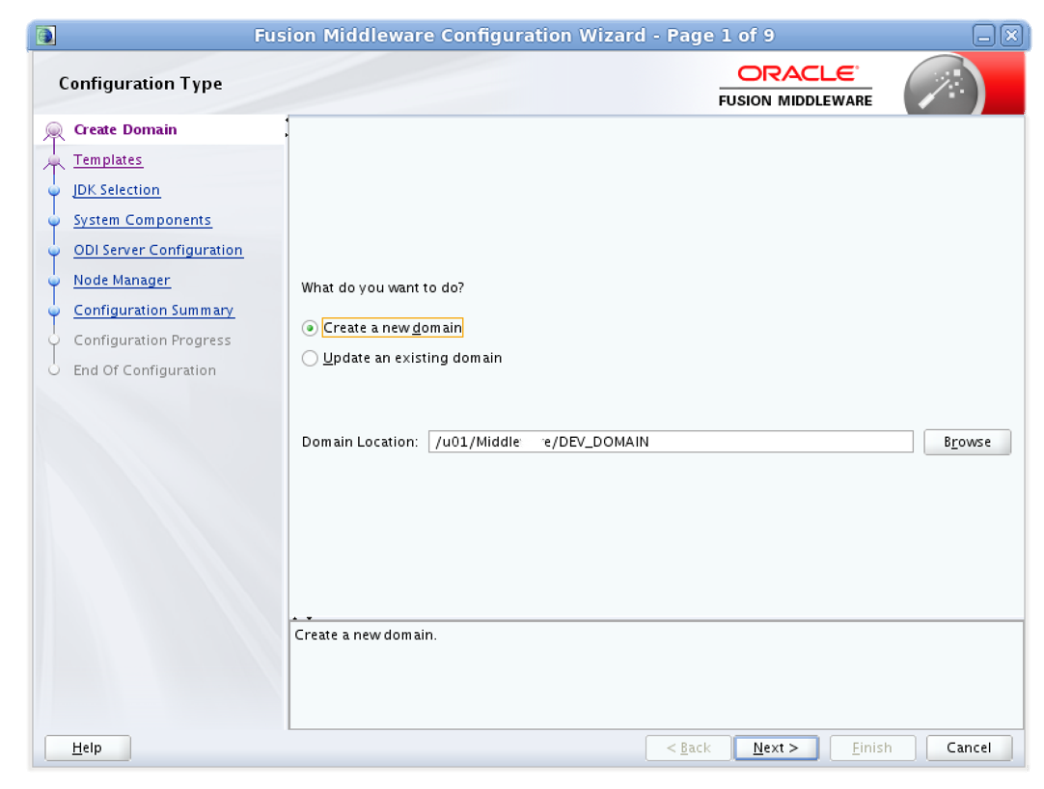Image resolution: width=1044 pixels, height=789 pixels.
Task: View the Configuration Summary step
Action: pos(154,310)
